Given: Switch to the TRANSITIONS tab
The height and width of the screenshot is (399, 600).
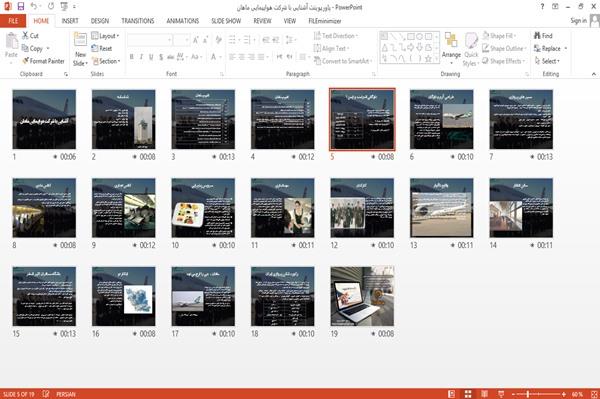Looking at the screenshot, I should [x=138, y=21].
